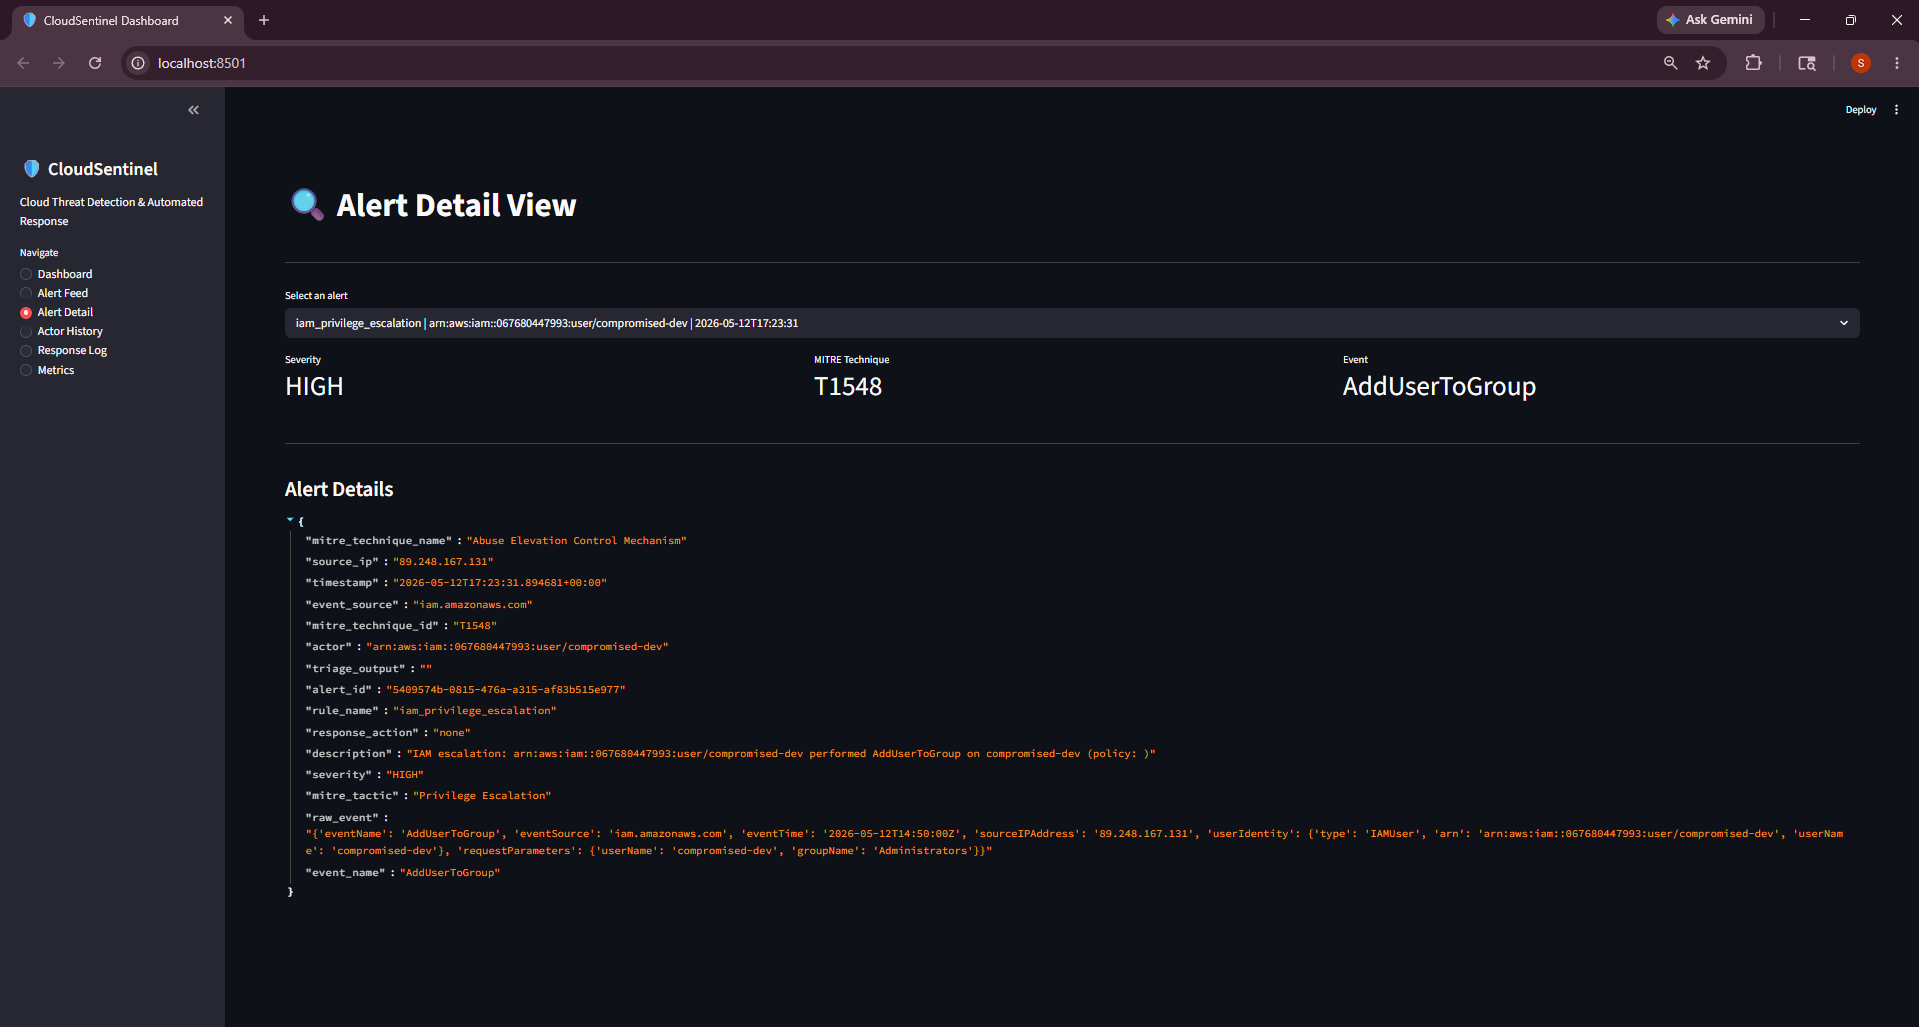Click the "event_source" iam.amazonaws.com value
The height and width of the screenshot is (1027, 1919).
click(x=473, y=605)
